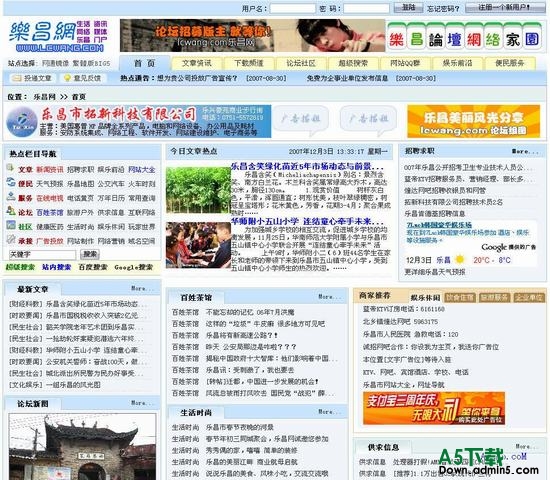Click the 社区 row icon in hot navigation
Screen dimensions: 550x480
(11, 226)
